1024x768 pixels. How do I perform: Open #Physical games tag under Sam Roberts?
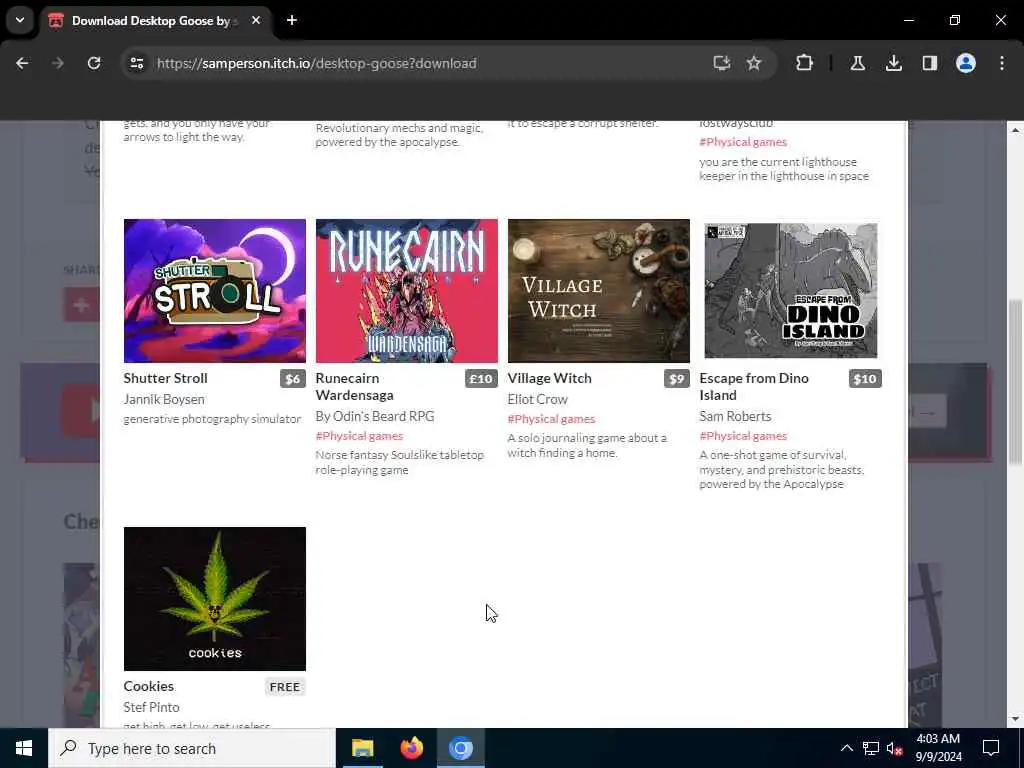pyautogui.click(x=743, y=436)
